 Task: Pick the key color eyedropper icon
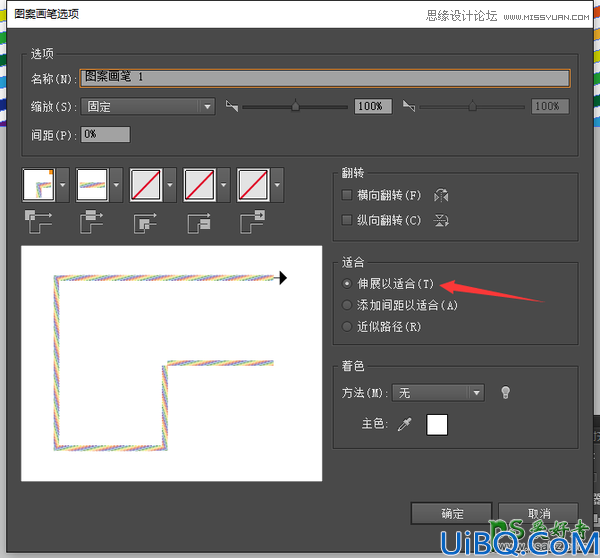(x=404, y=424)
